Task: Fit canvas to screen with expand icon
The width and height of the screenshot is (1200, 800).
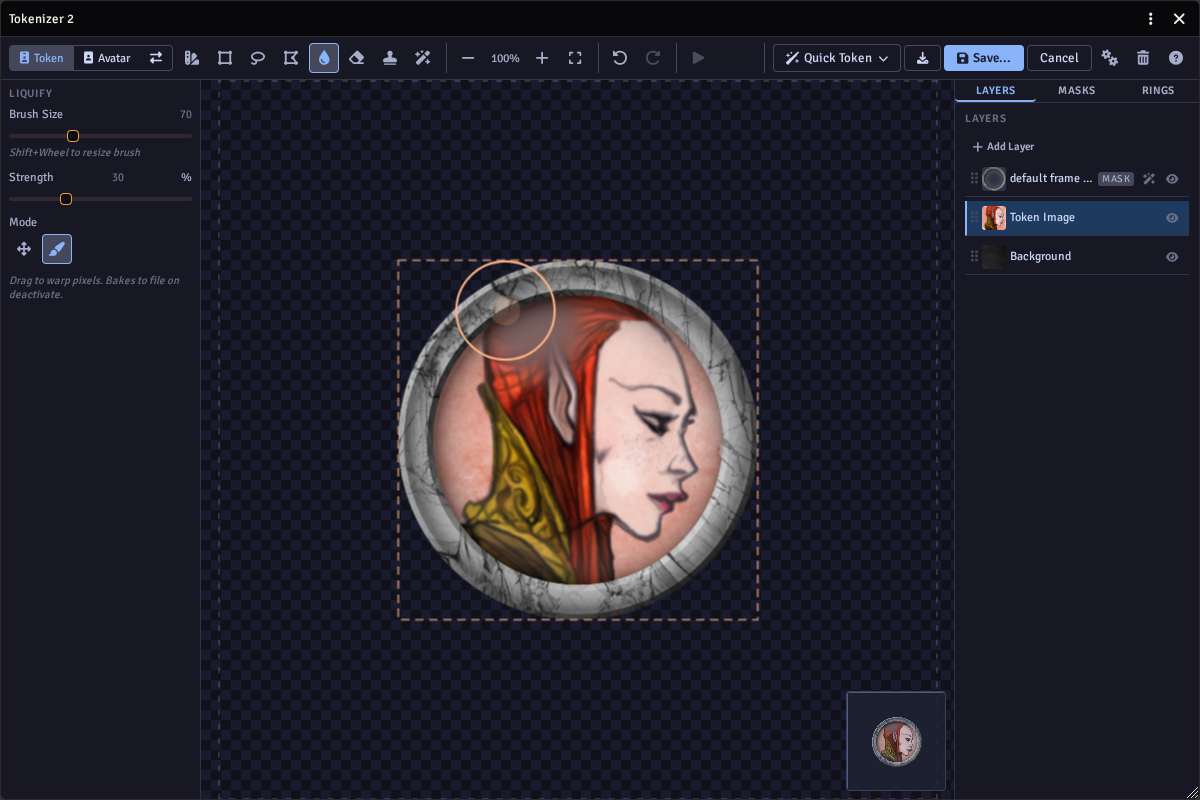Action: click(575, 58)
